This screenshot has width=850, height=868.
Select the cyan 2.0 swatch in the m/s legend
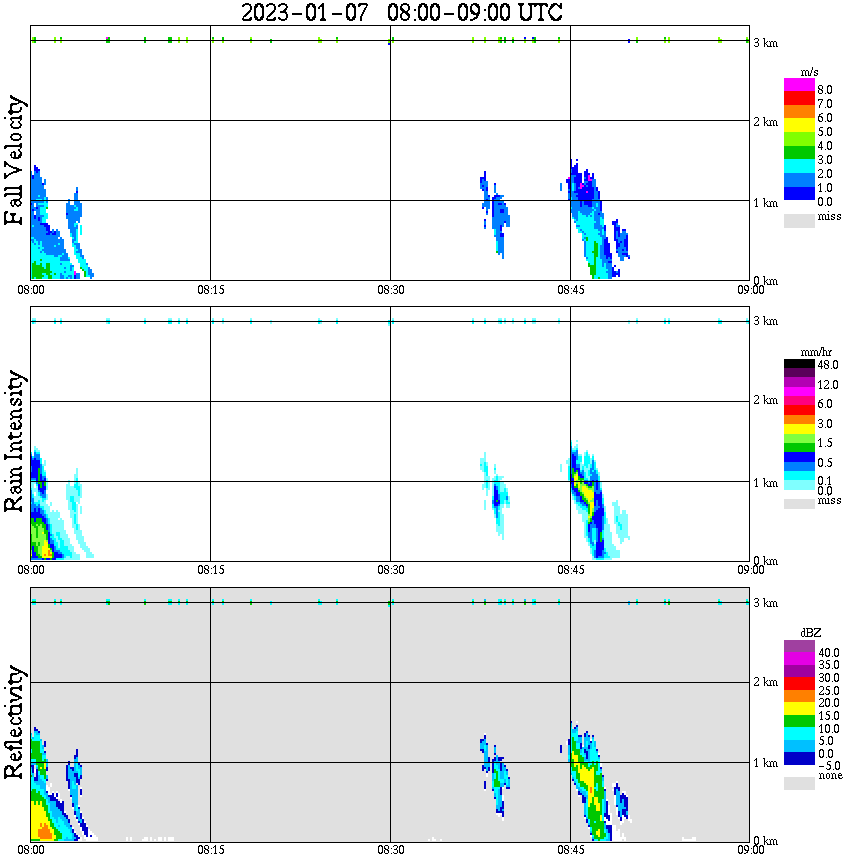pyautogui.click(x=799, y=166)
